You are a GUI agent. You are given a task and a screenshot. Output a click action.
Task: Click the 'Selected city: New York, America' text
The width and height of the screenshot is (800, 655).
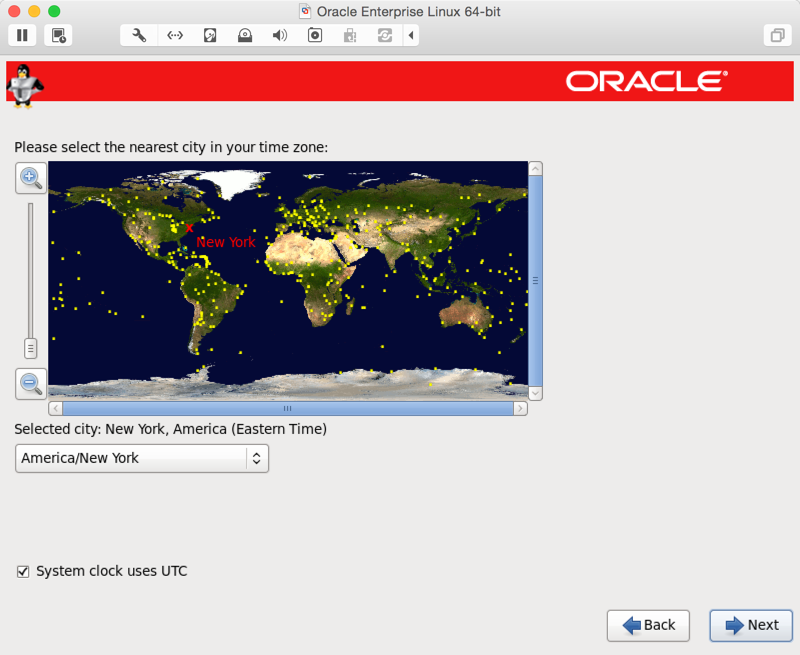point(170,429)
